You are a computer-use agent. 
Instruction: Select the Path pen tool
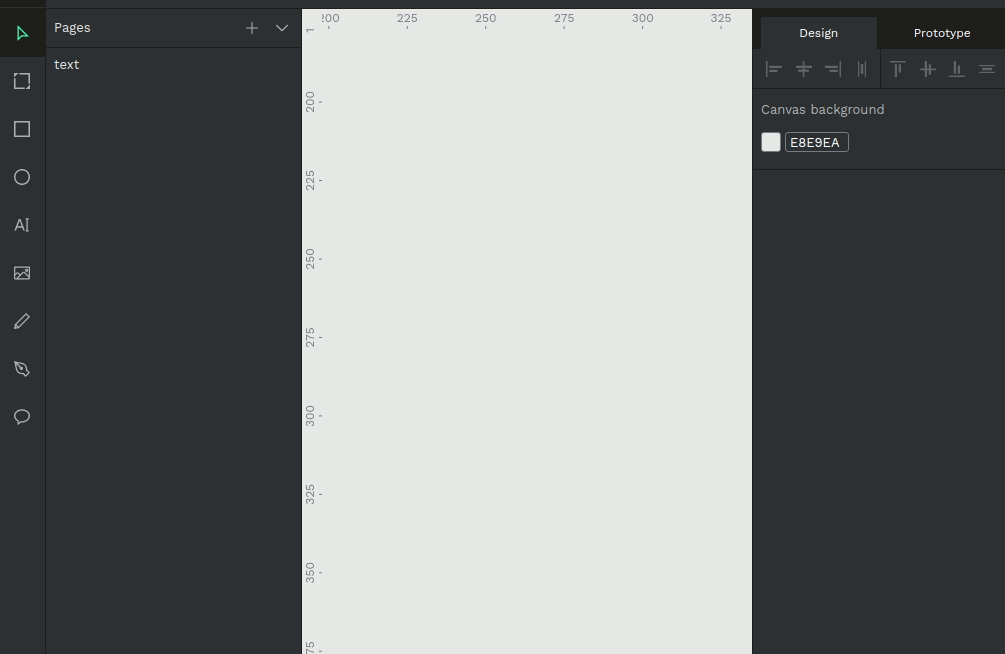click(x=22, y=369)
